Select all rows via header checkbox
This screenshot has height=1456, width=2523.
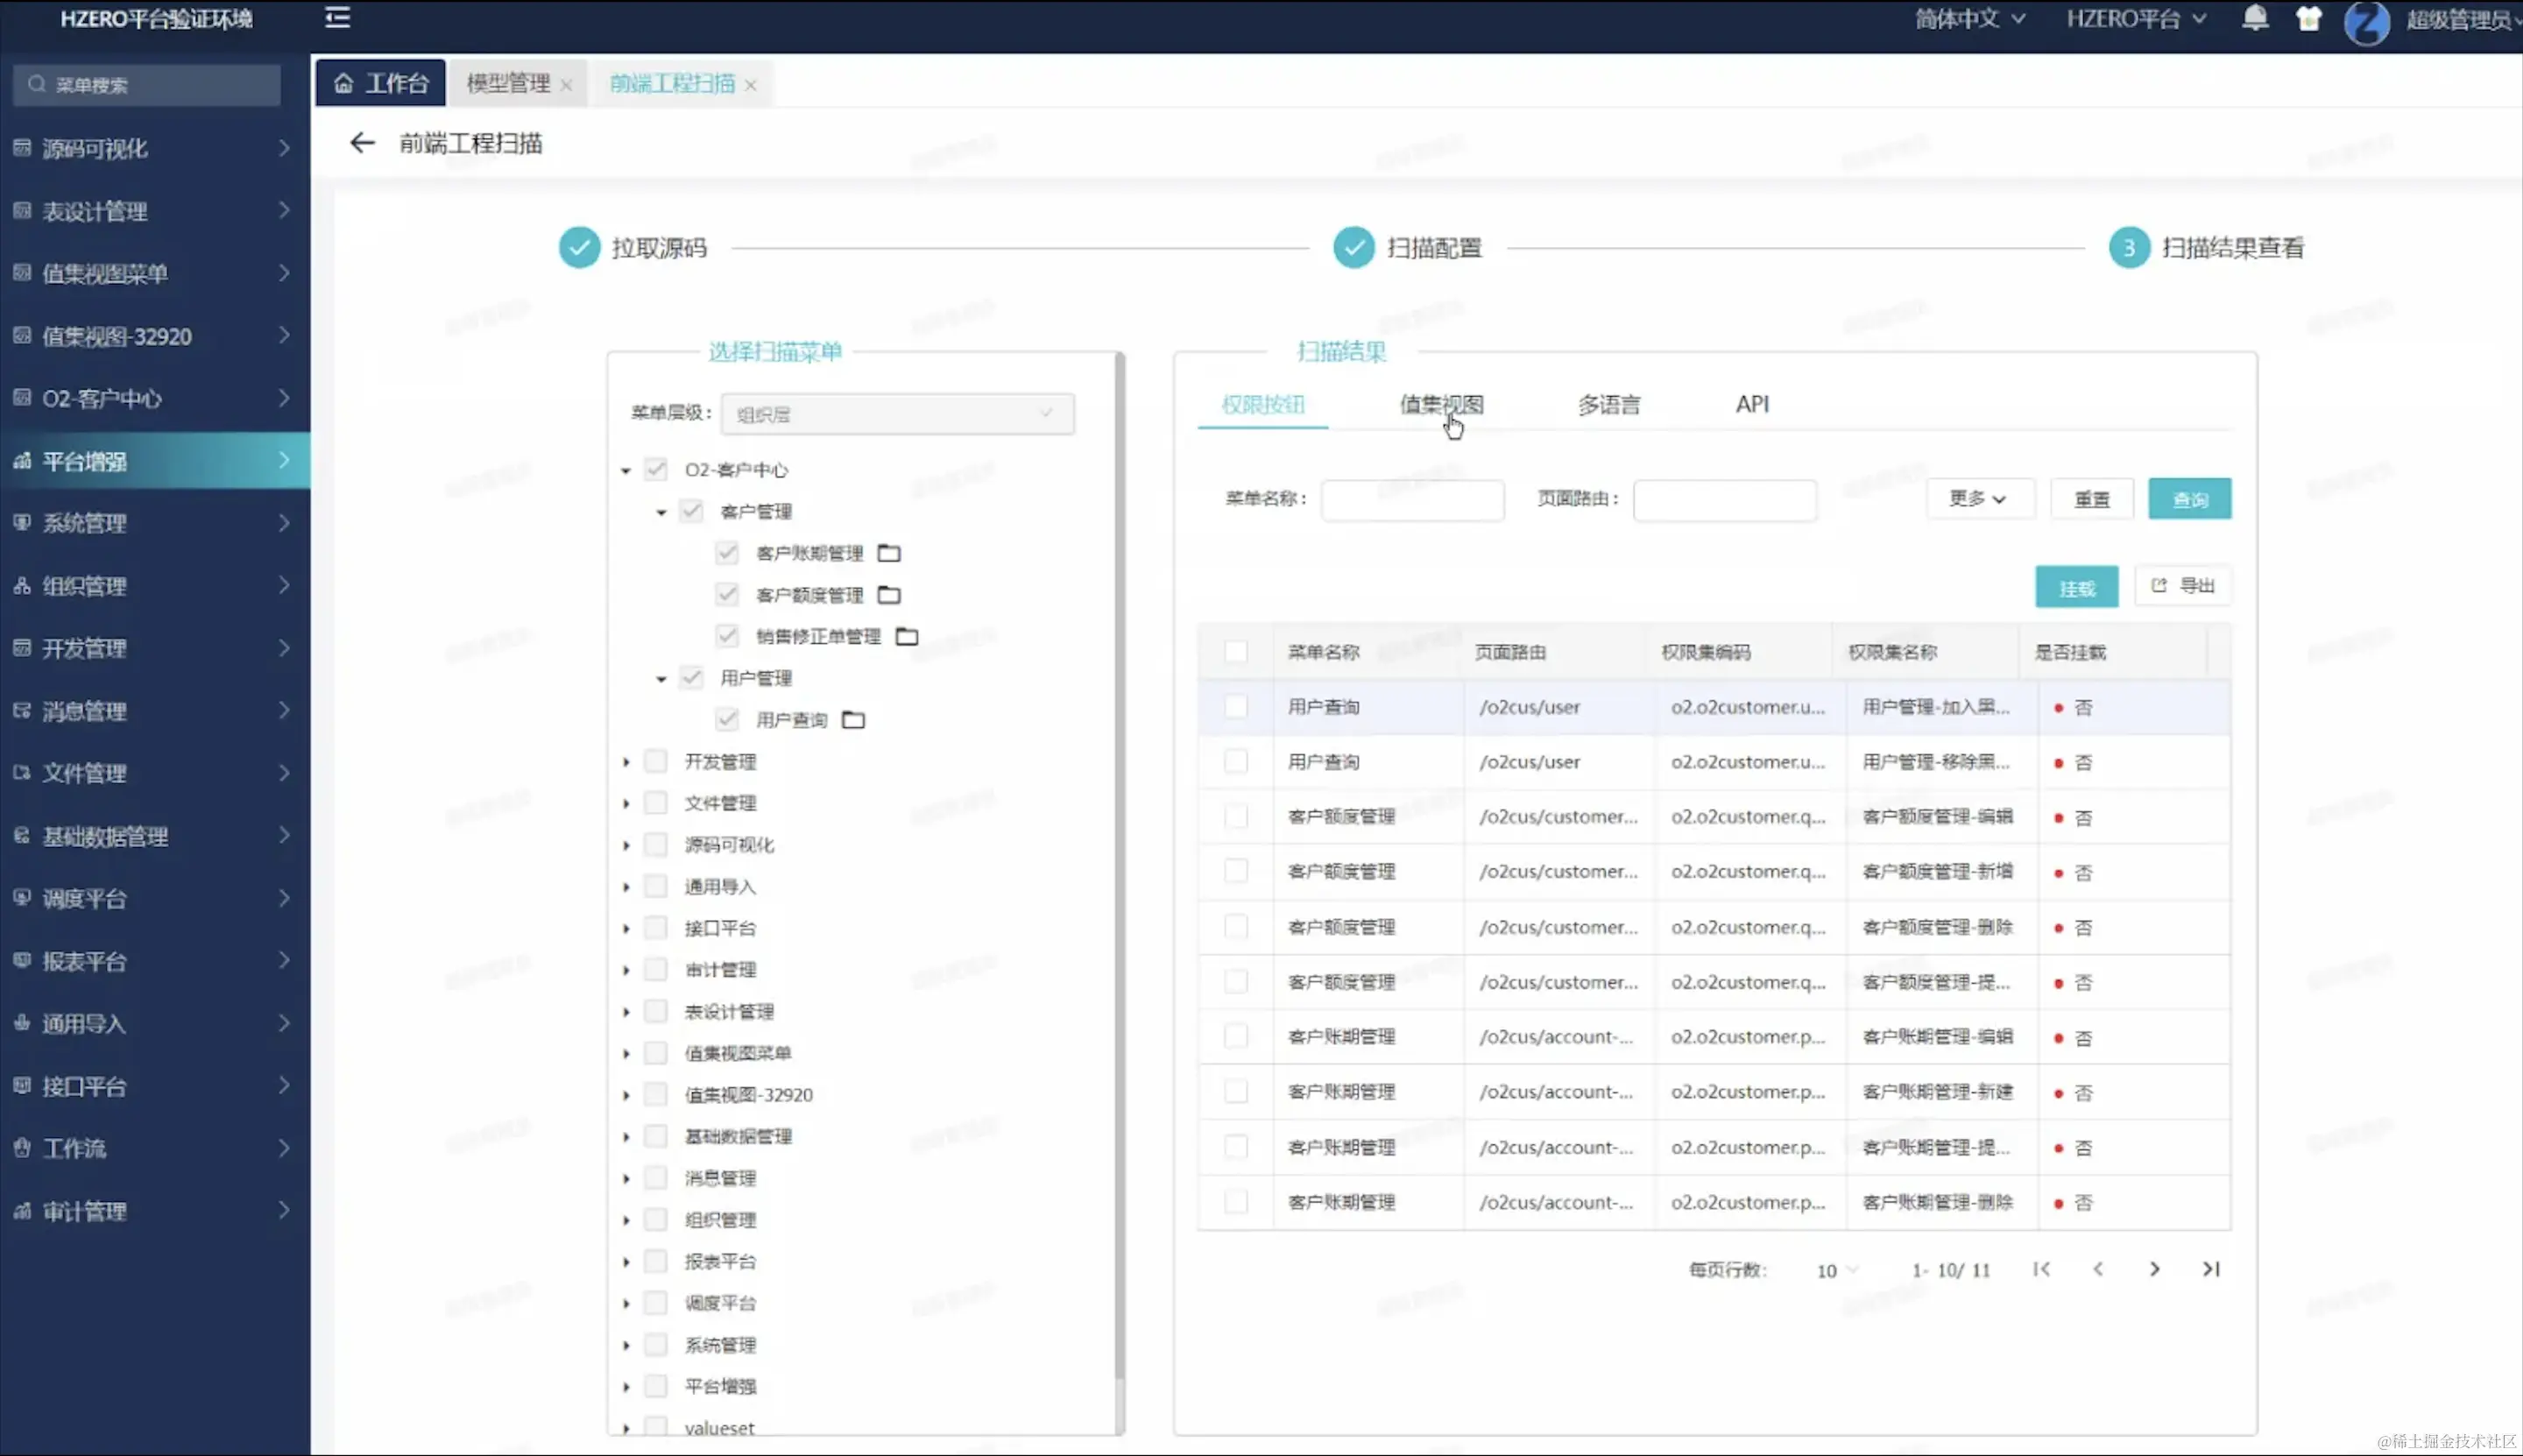[x=1236, y=652]
